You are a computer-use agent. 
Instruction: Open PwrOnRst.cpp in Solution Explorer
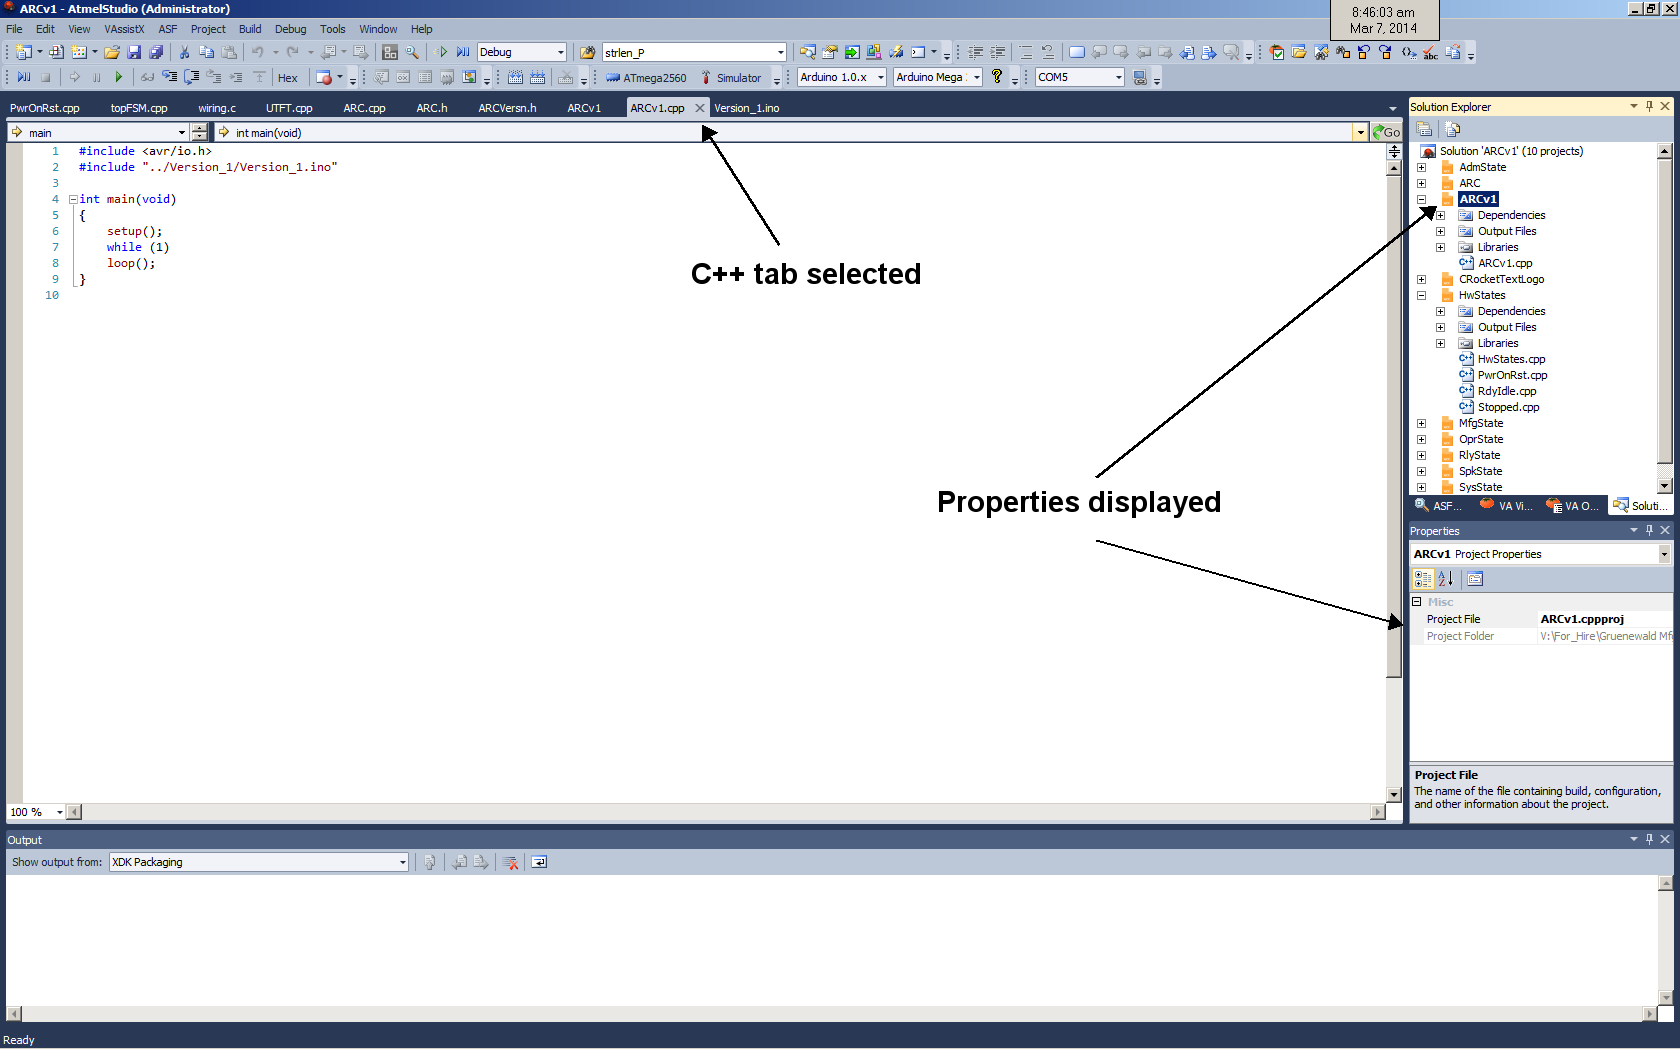click(1512, 375)
